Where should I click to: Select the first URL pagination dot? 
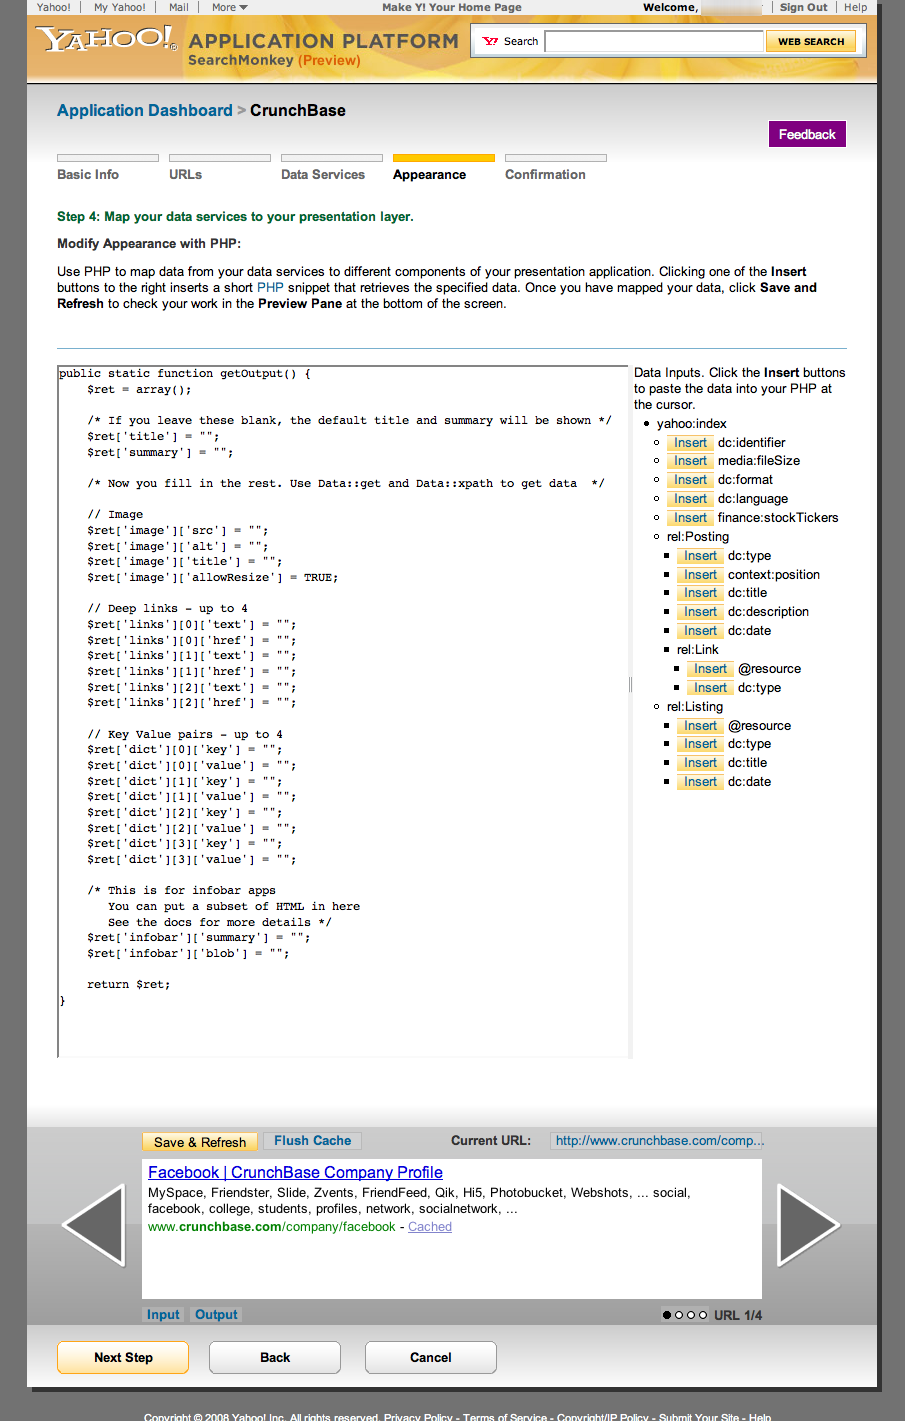(x=667, y=1315)
